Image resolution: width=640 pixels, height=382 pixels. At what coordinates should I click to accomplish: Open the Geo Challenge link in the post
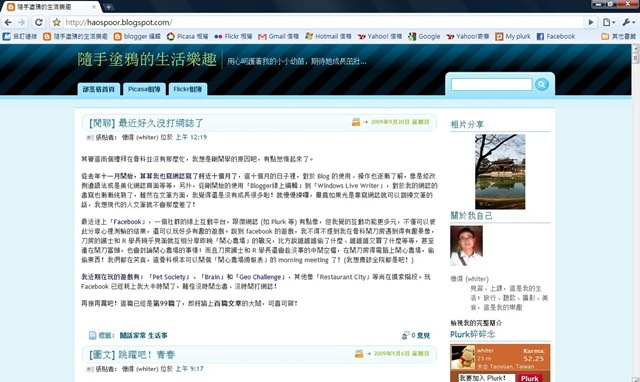260,277
